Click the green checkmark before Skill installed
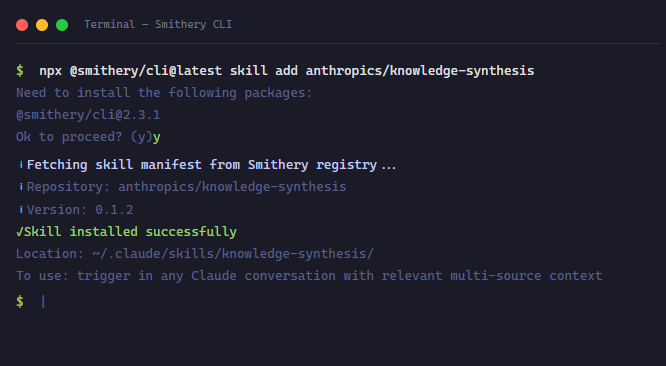This screenshot has height=366, width=666. (x=20, y=232)
